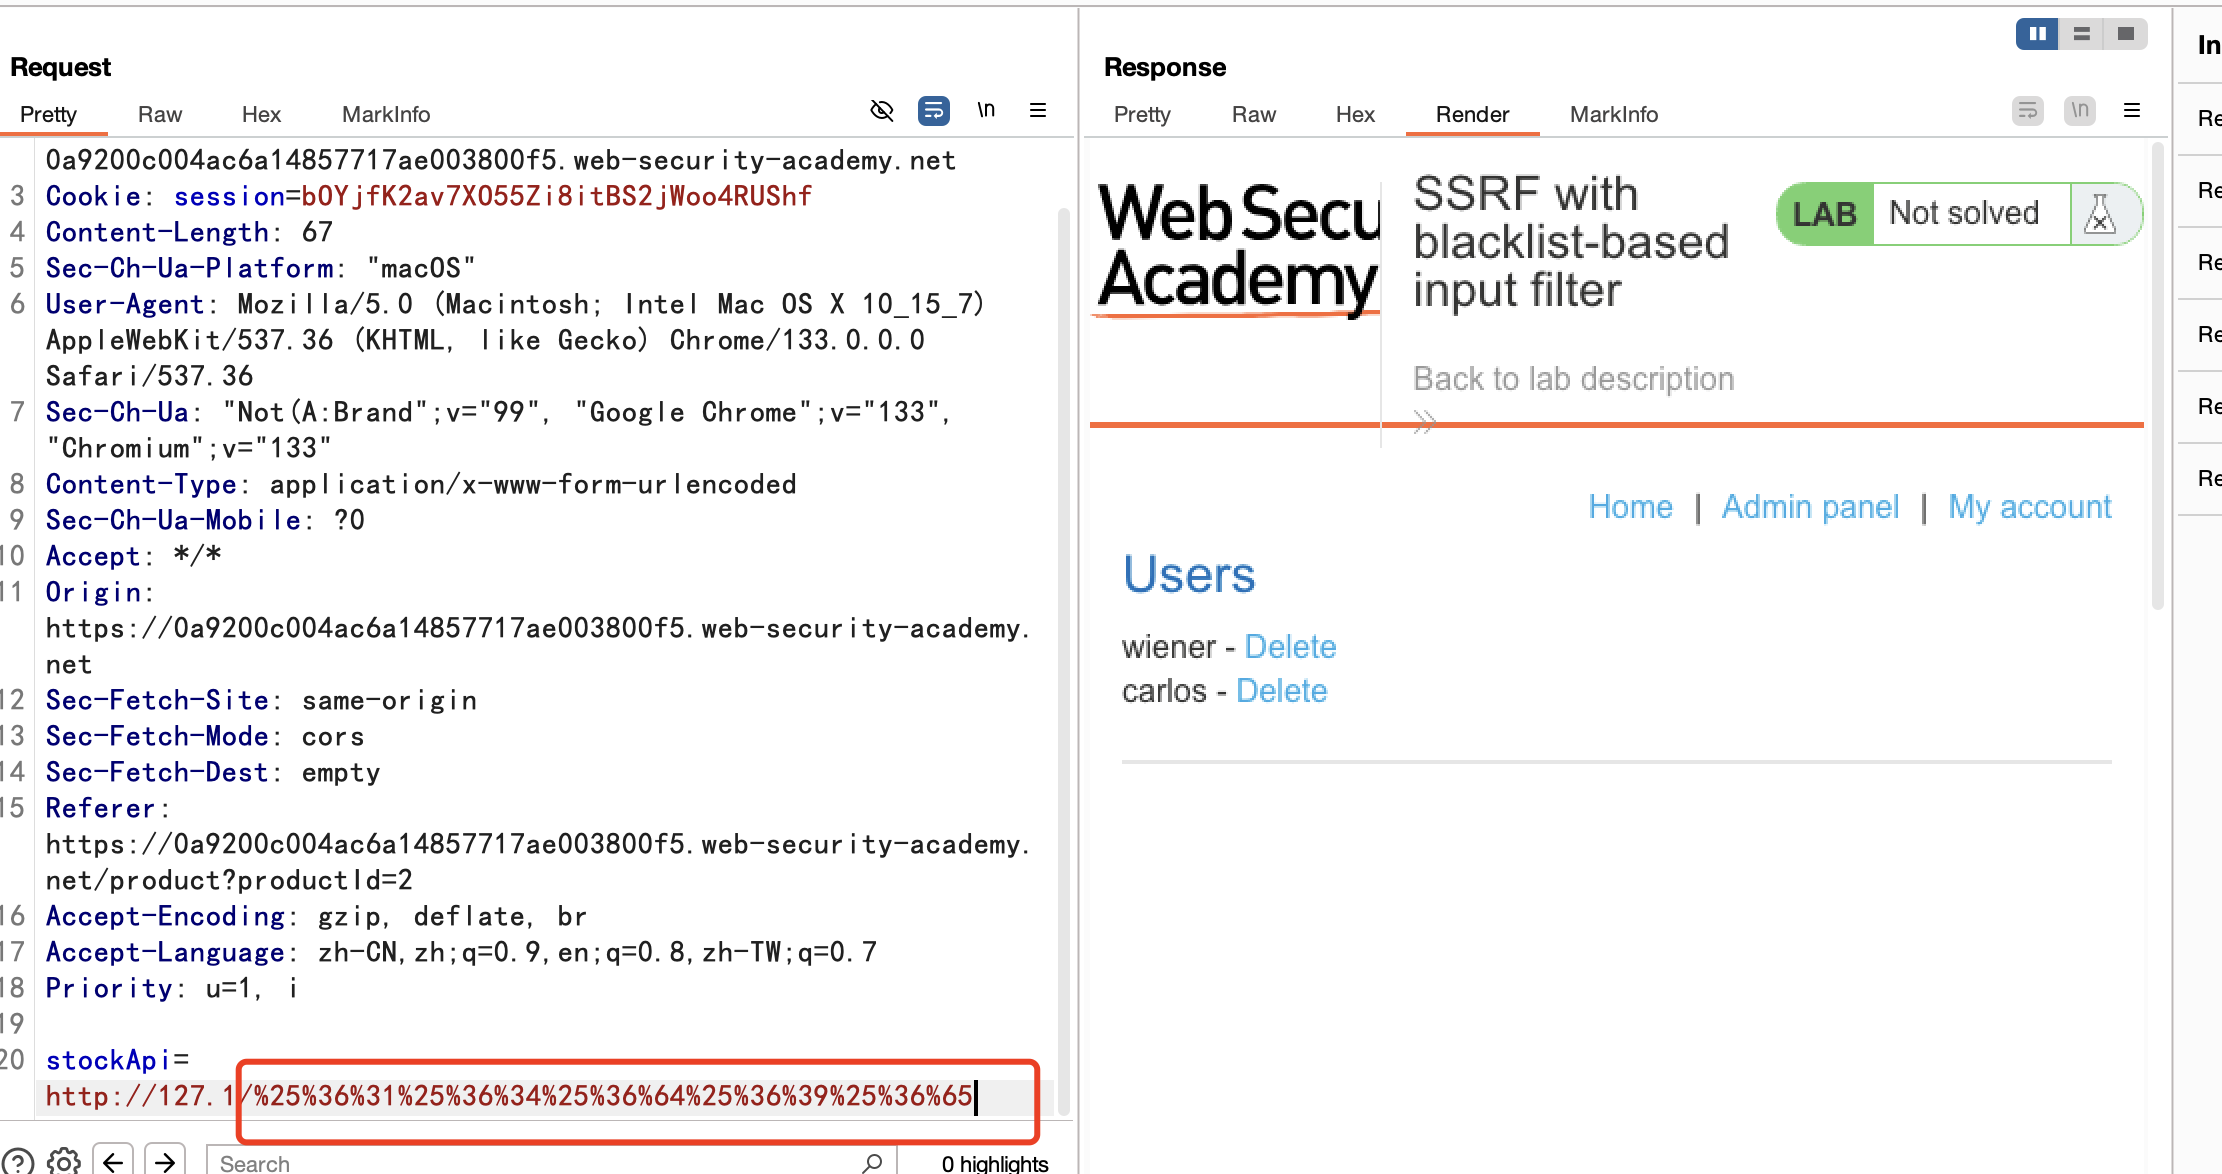The height and width of the screenshot is (1174, 2222).
Task: Select side-by-side layout icon
Action: click(x=2037, y=34)
